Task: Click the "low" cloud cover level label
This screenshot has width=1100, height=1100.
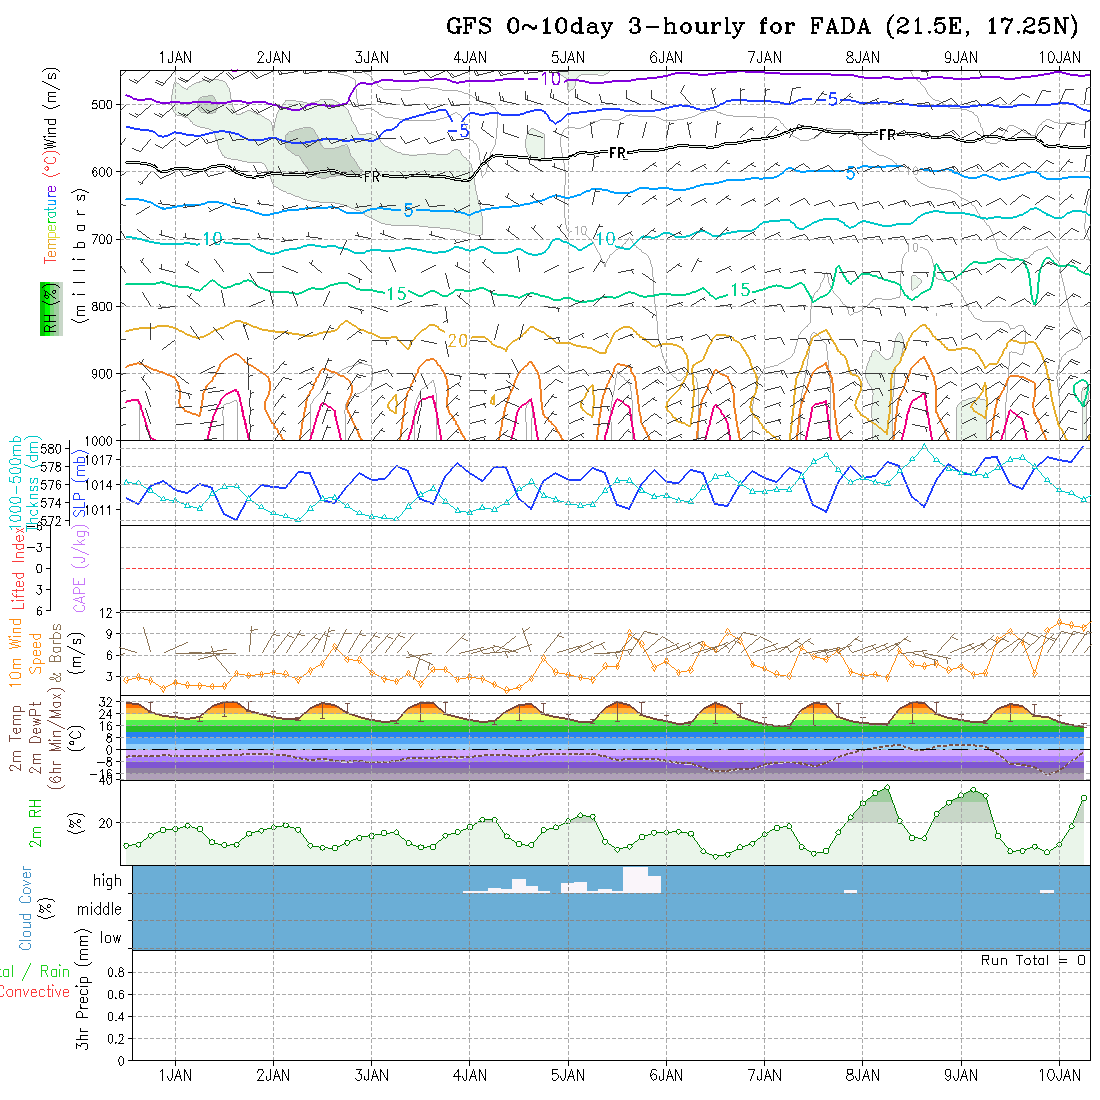Action: click(110, 938)
